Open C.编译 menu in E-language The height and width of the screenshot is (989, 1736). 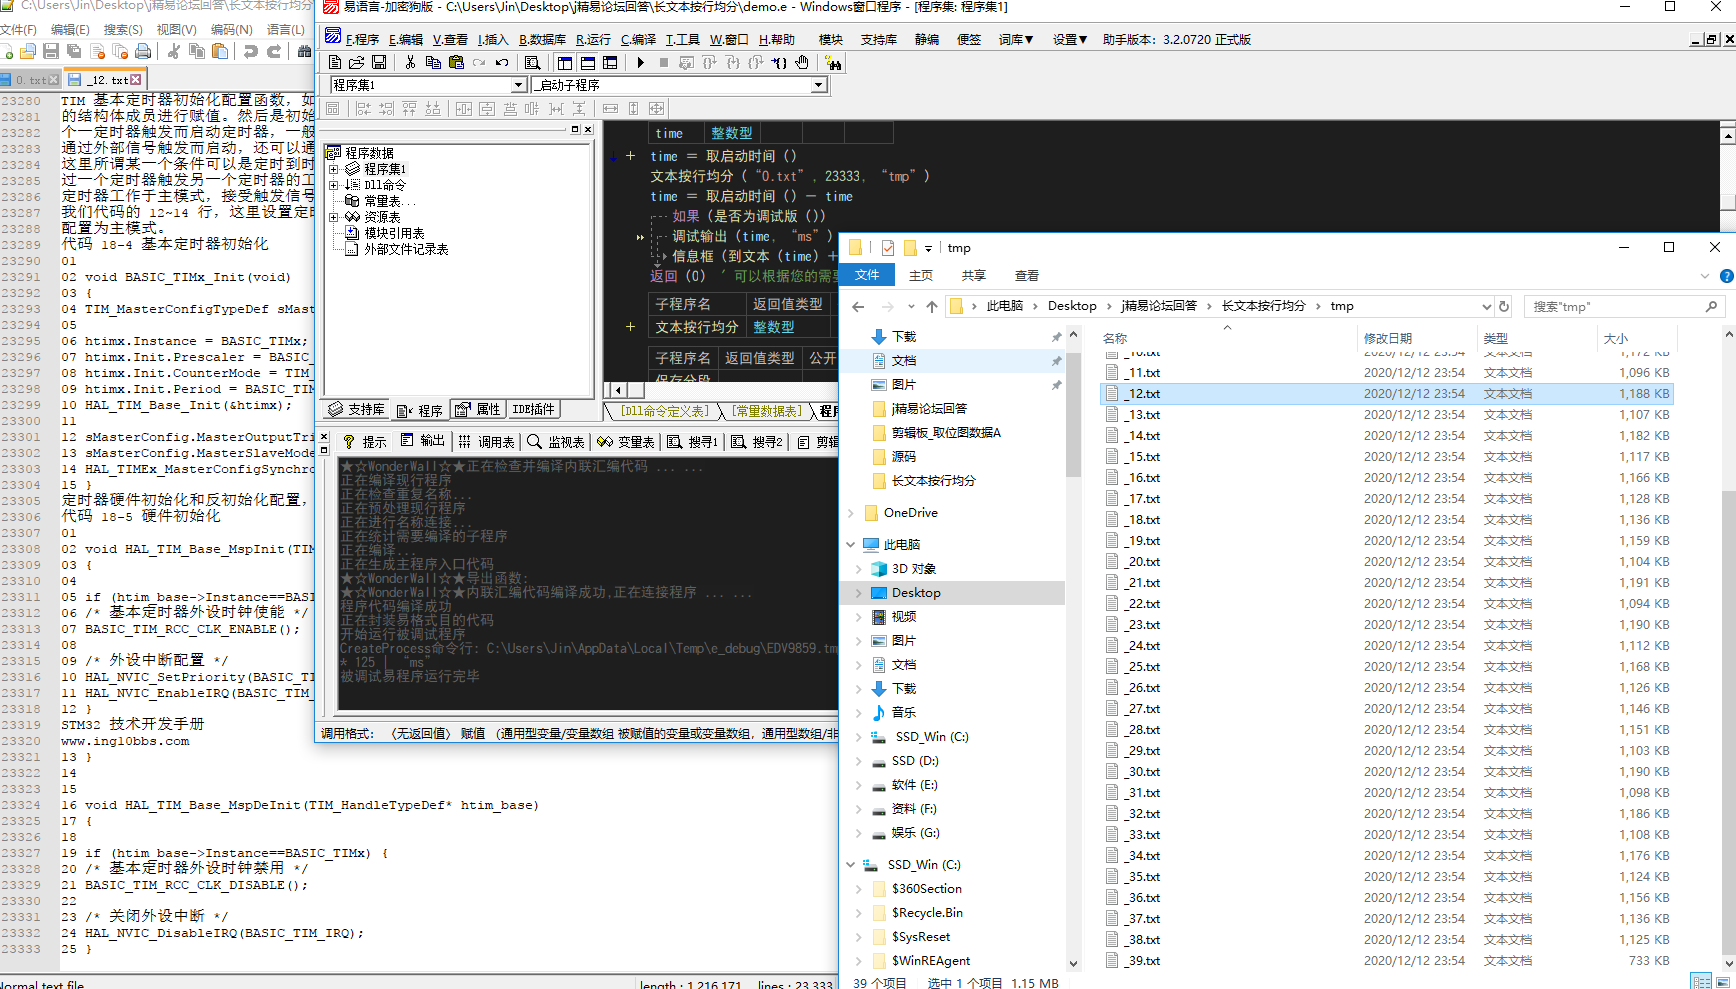(638, 39)
